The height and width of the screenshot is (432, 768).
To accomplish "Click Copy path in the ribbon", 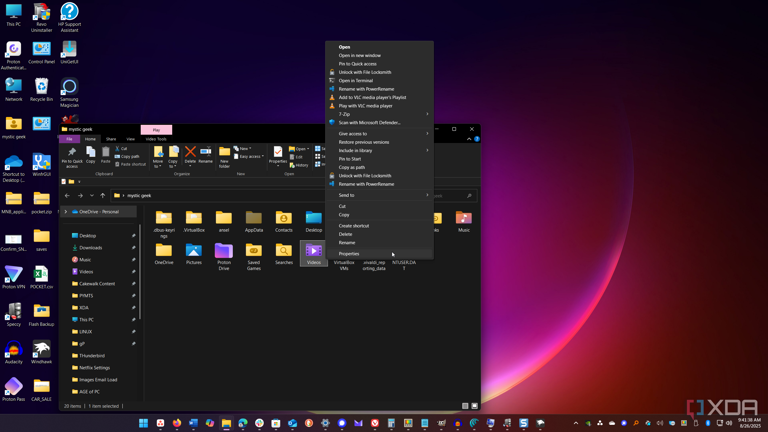I will (x=127, y=156).
